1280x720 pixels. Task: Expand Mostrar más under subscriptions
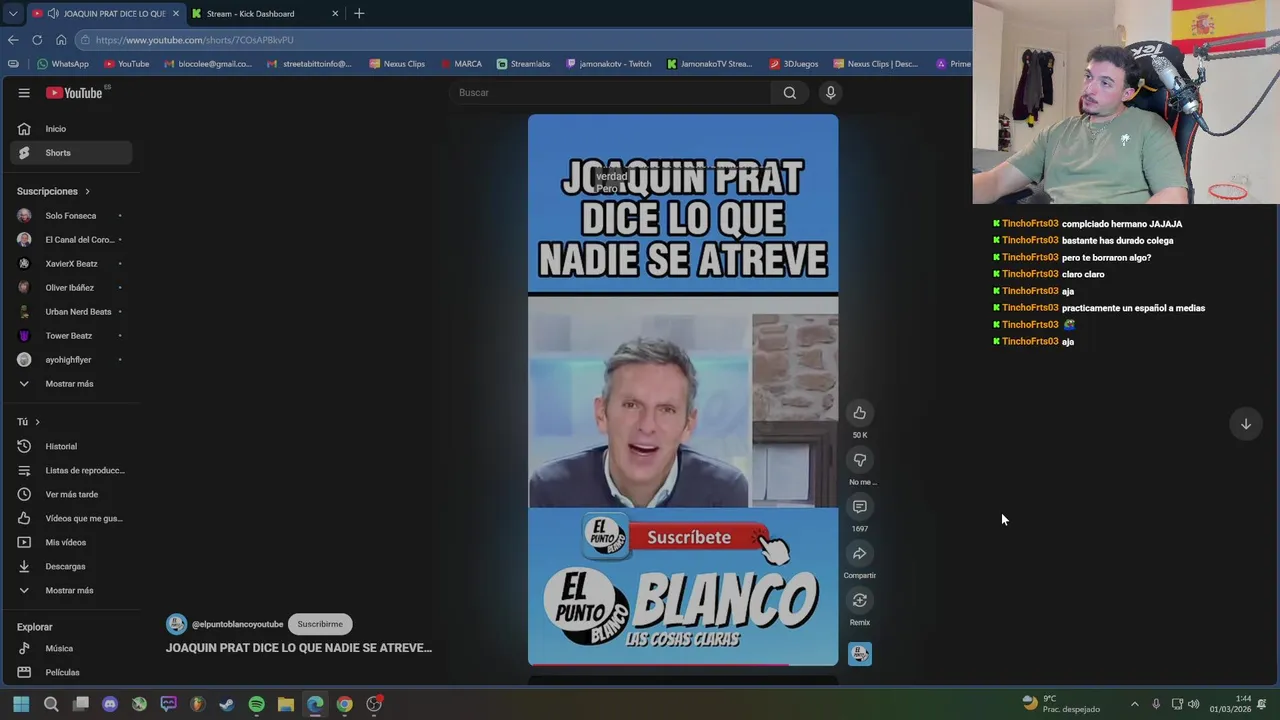click(x=71, y=384)
